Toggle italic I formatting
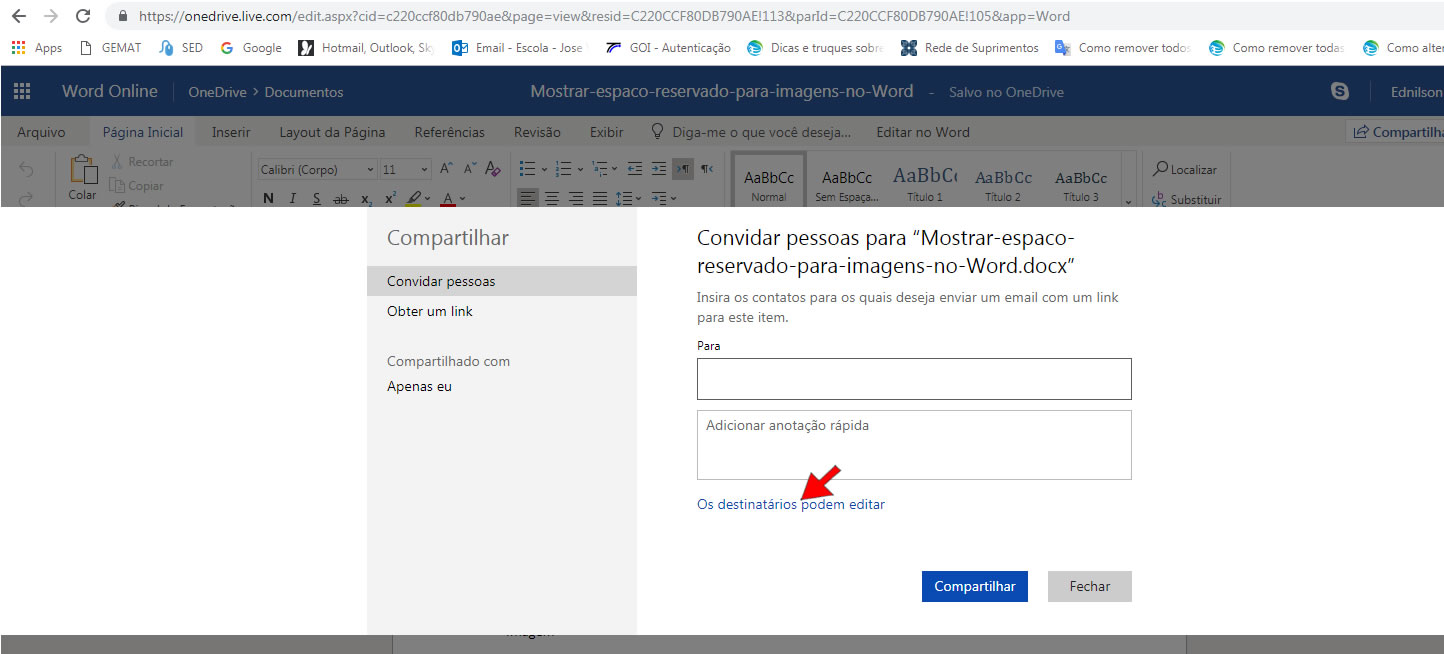Image resolution: width=1444 pixels, height=654 pixels. pos(293,198)
